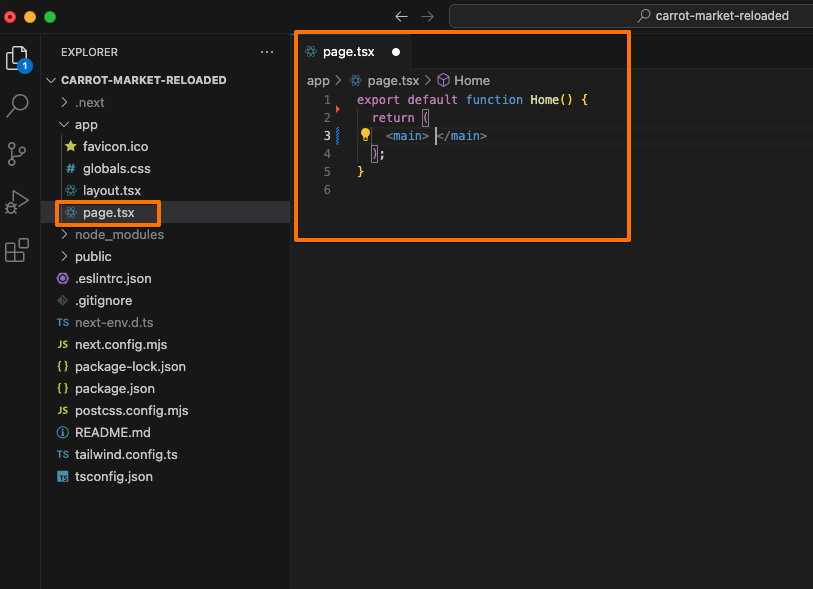
Task: Click the Home function name on line 1
Action: 544,100
